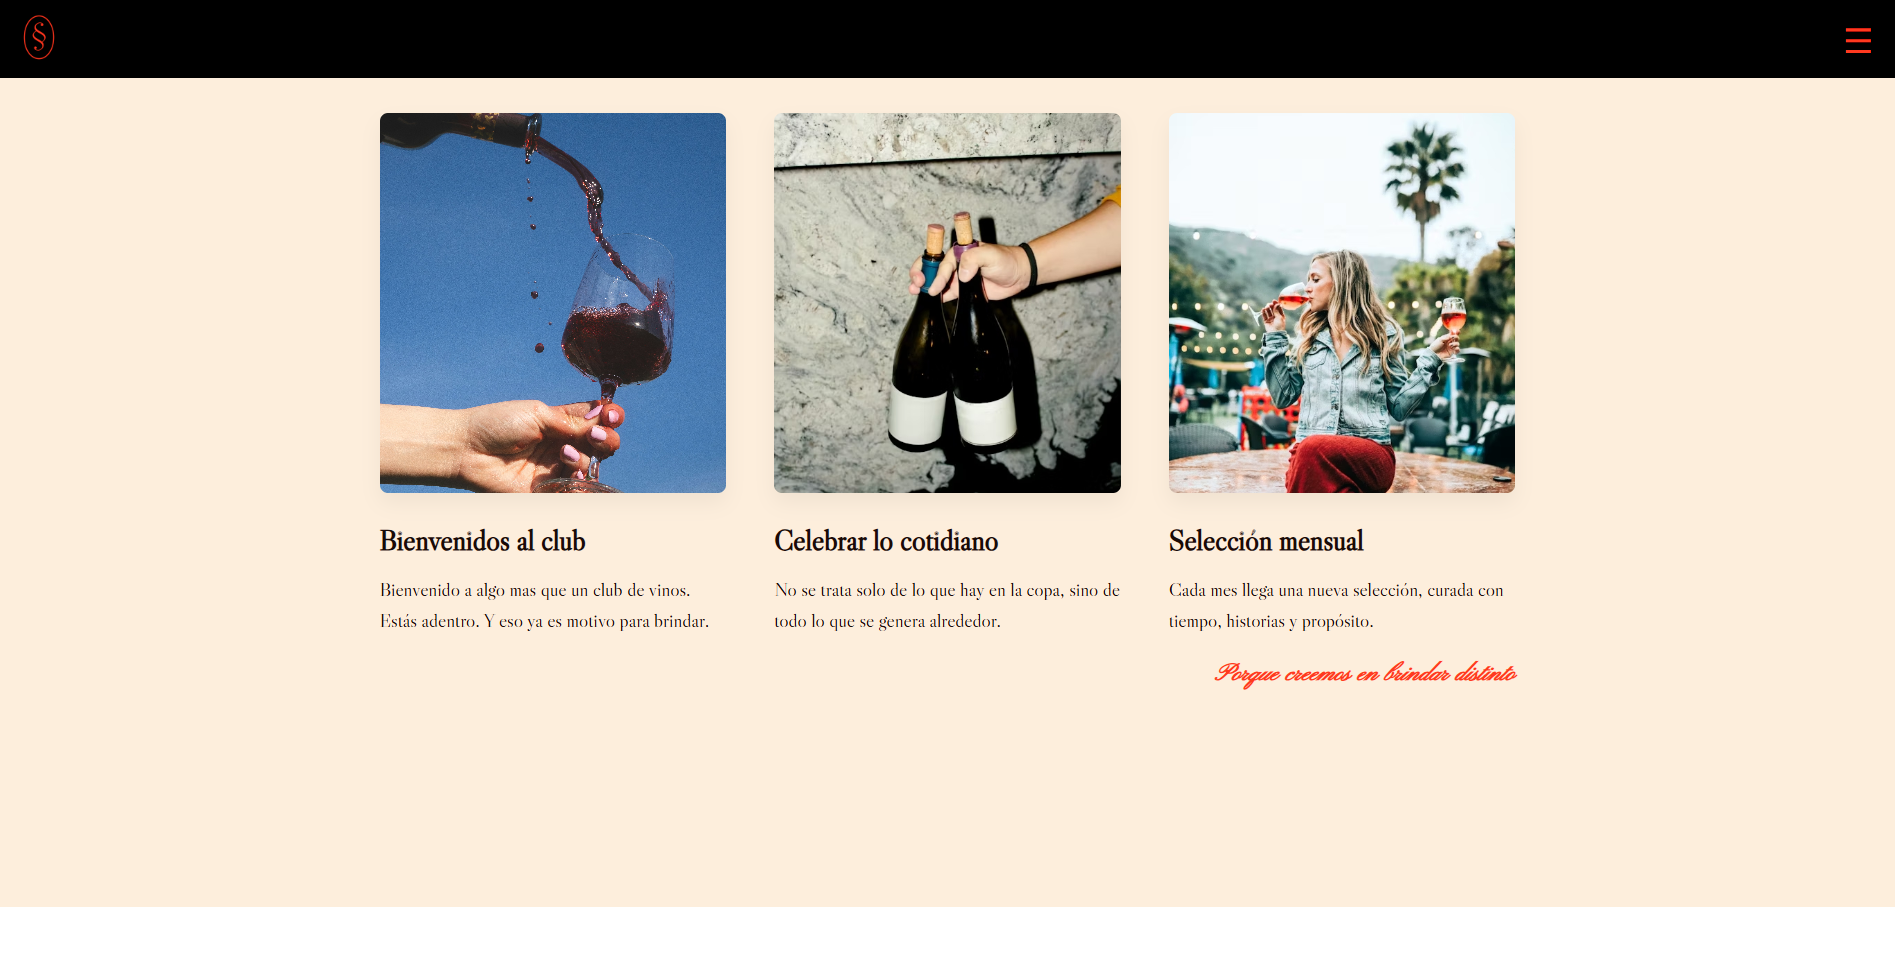1895x954 pixels.
Task: Open the wine pouring into glass photo
Action: click(x=553, y=303)
